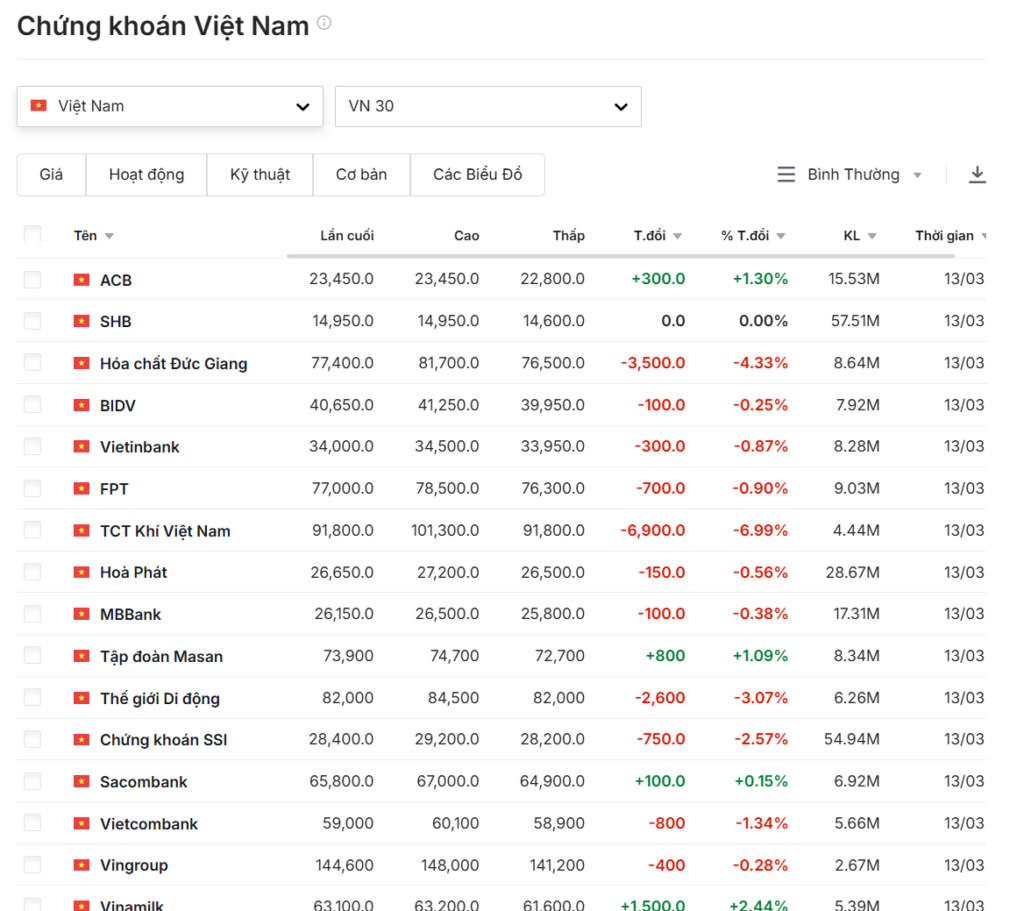The width and height of the screenshot is (1024, 911).
Task: Open the Tập đoàn Masan stock link
Action: [x=161, y=656]
